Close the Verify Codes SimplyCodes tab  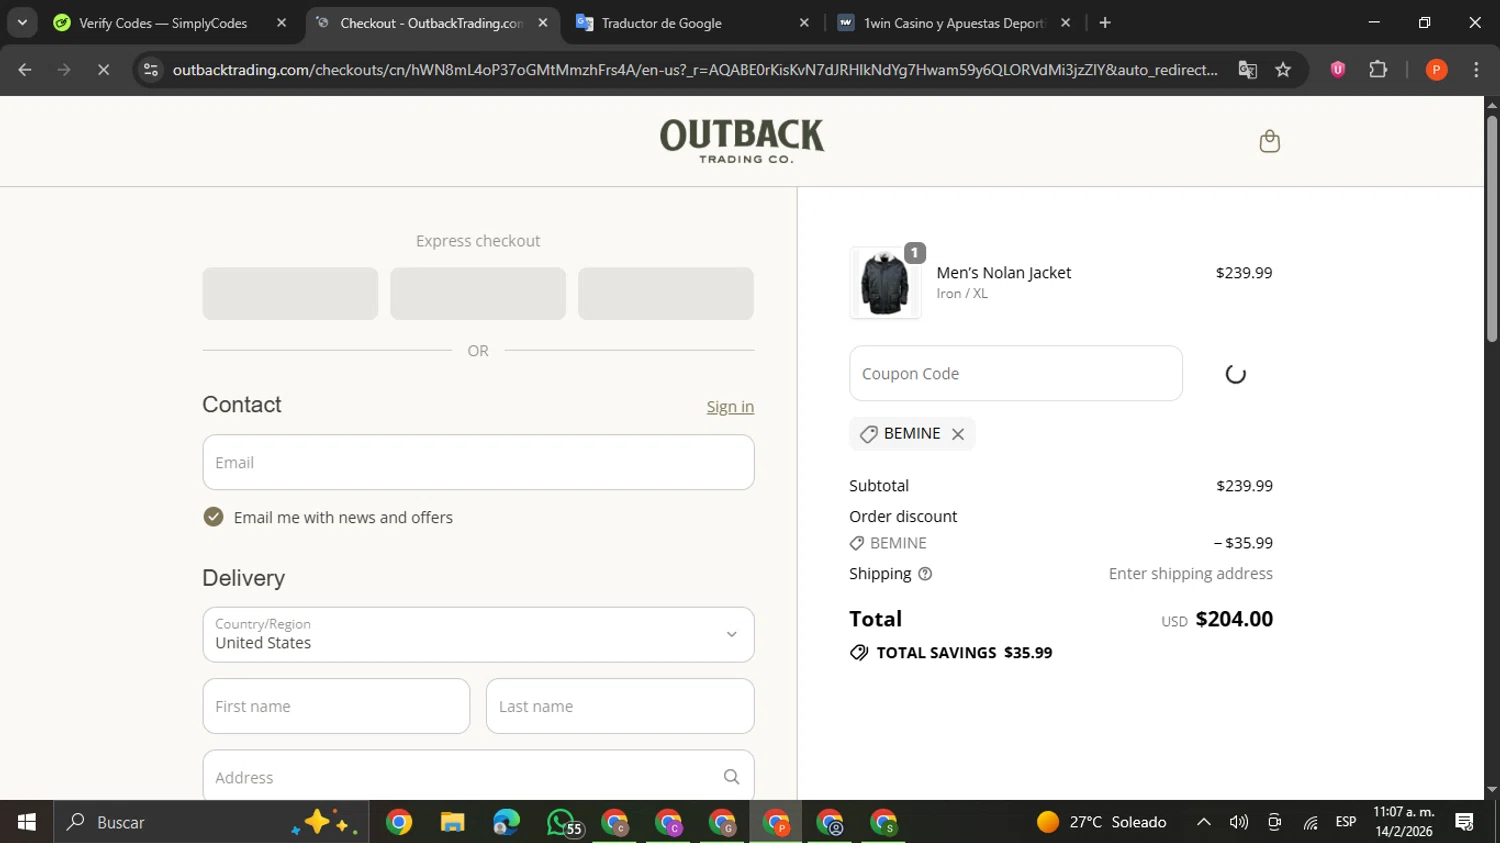[x=281, y=22]
